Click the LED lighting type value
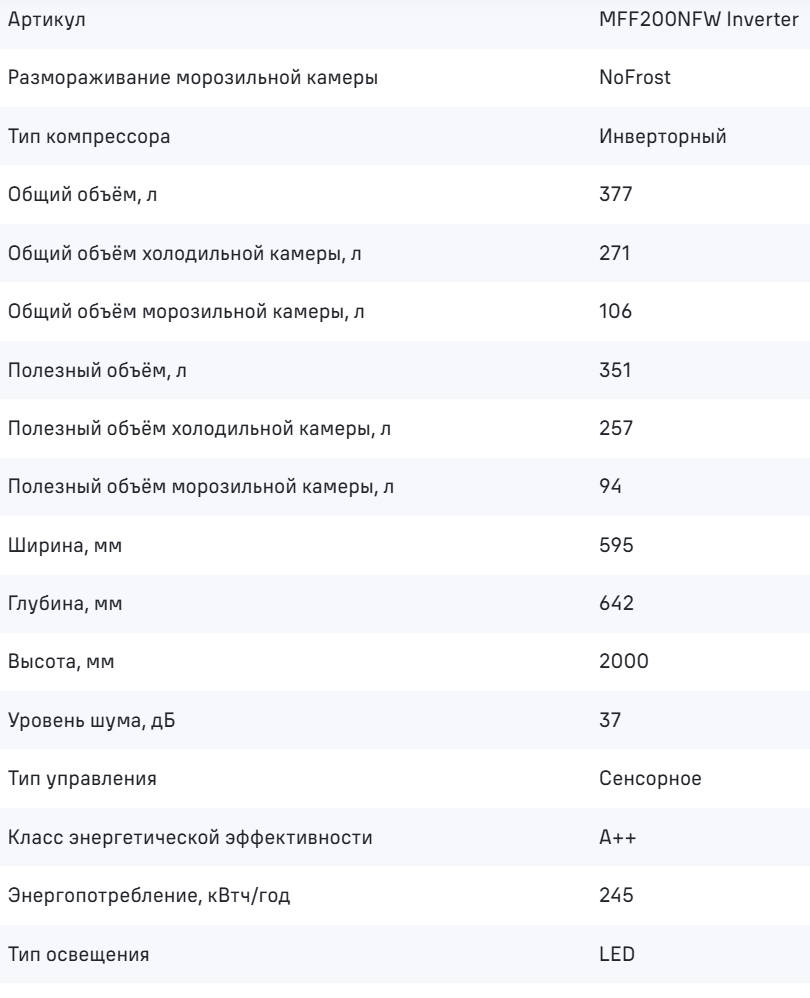Image resolution: width=810 pixels, height=998 pixels. point(617,954)
